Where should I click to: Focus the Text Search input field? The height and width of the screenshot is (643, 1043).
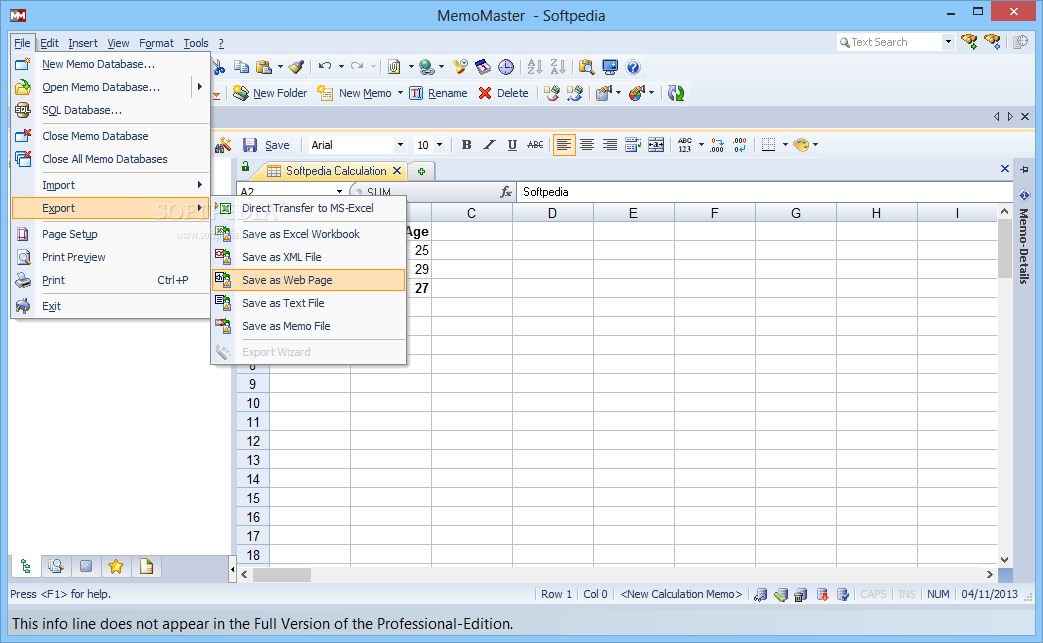[x=890, y=42]
